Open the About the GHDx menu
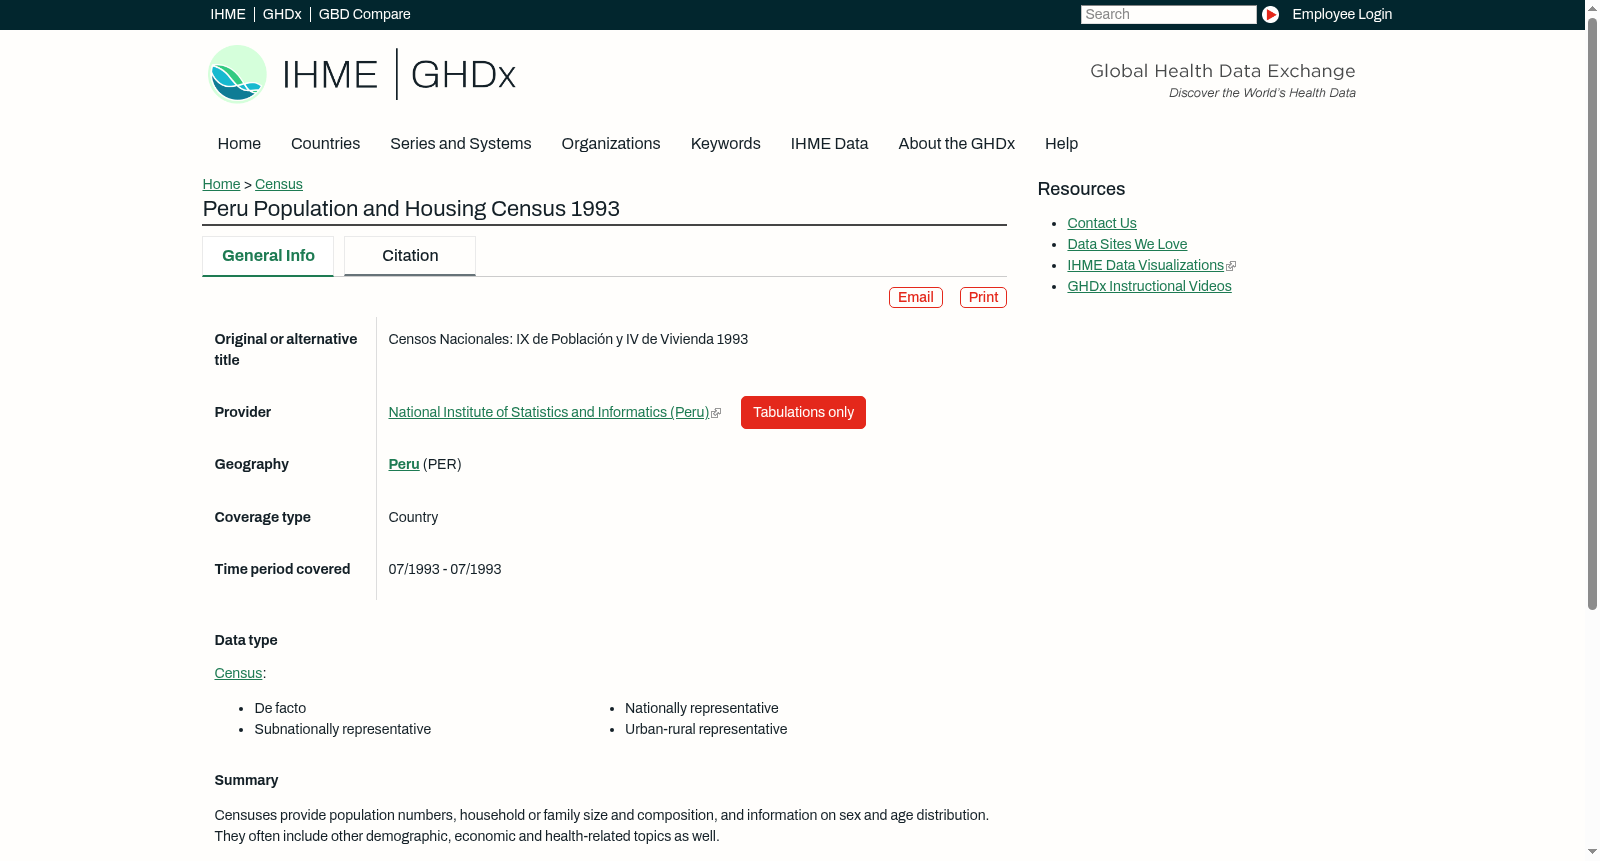 tap(957, 144)
